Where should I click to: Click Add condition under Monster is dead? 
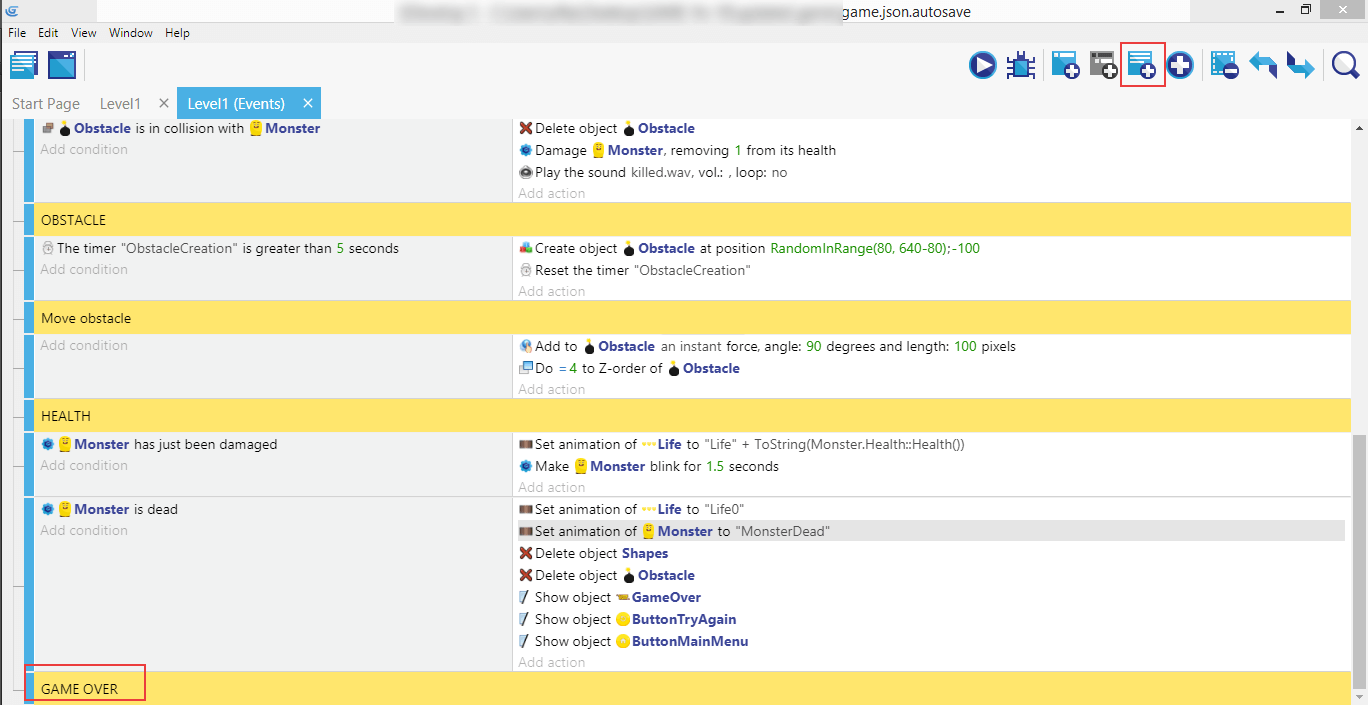pyautogui.click(x=84, y=531)
